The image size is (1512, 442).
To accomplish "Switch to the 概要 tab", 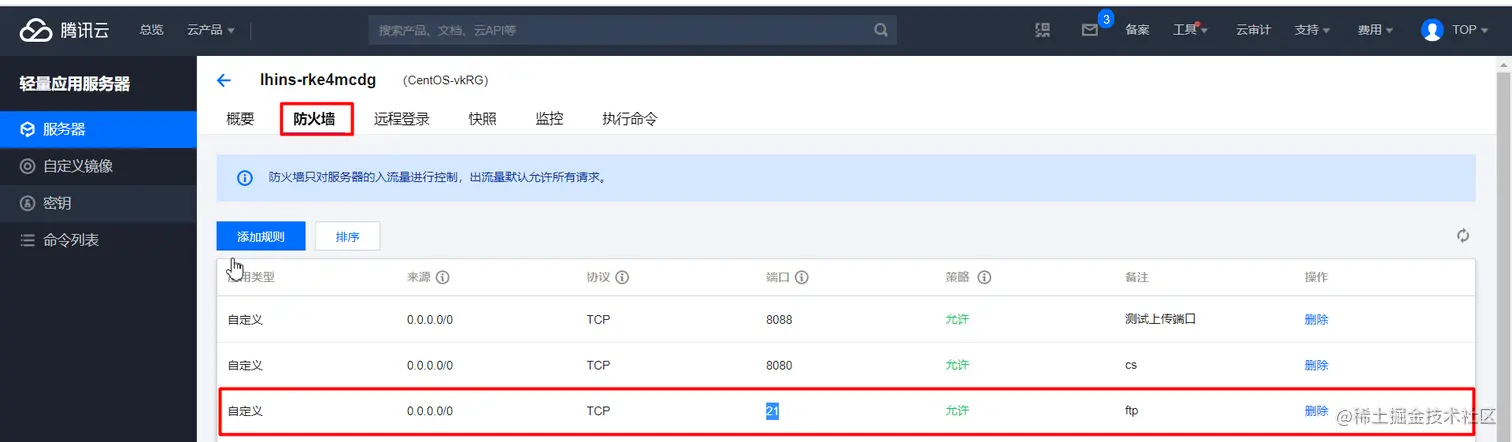I will coord(240,119).
